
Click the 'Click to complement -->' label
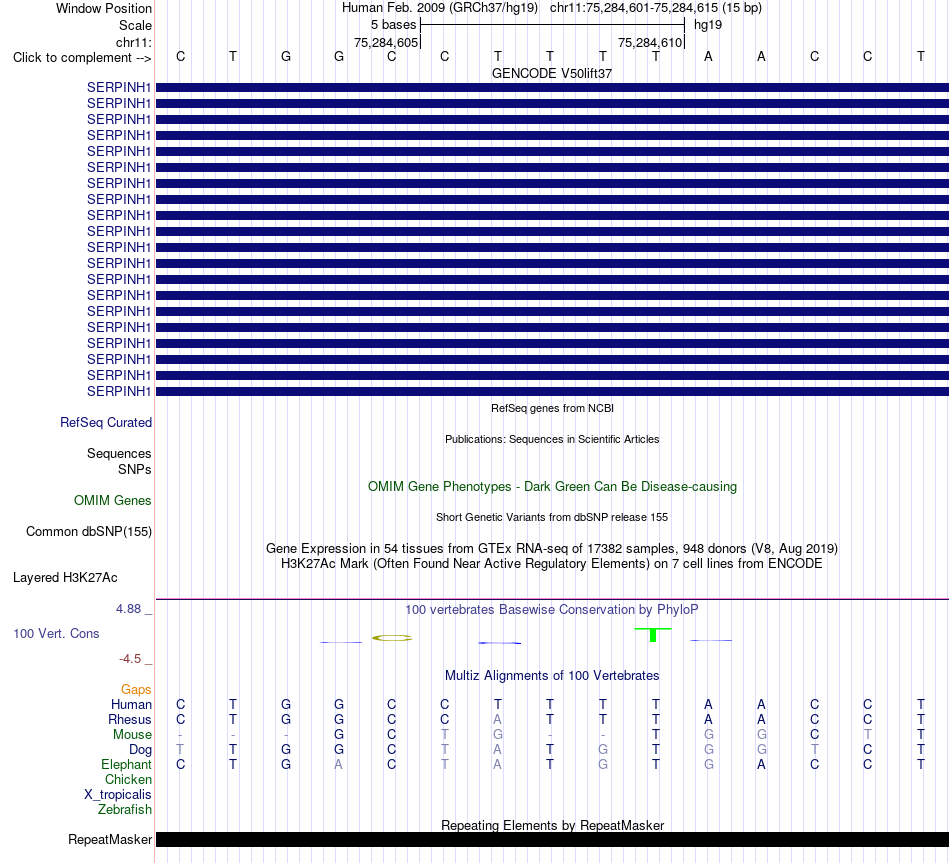(82, 58)
